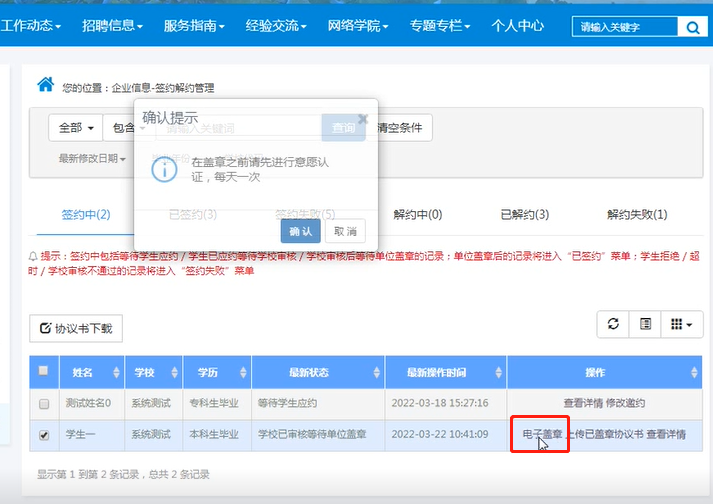Viewport: 713px width, 504px height.
Task: Sort by the 最新操作时间 column arrows
Action: (499, 373)
